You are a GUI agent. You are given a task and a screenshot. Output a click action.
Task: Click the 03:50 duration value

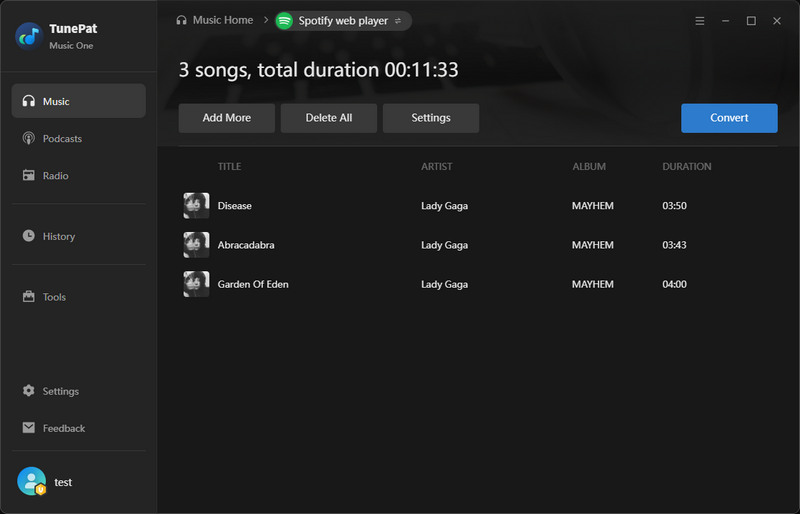tap(674, 206)
